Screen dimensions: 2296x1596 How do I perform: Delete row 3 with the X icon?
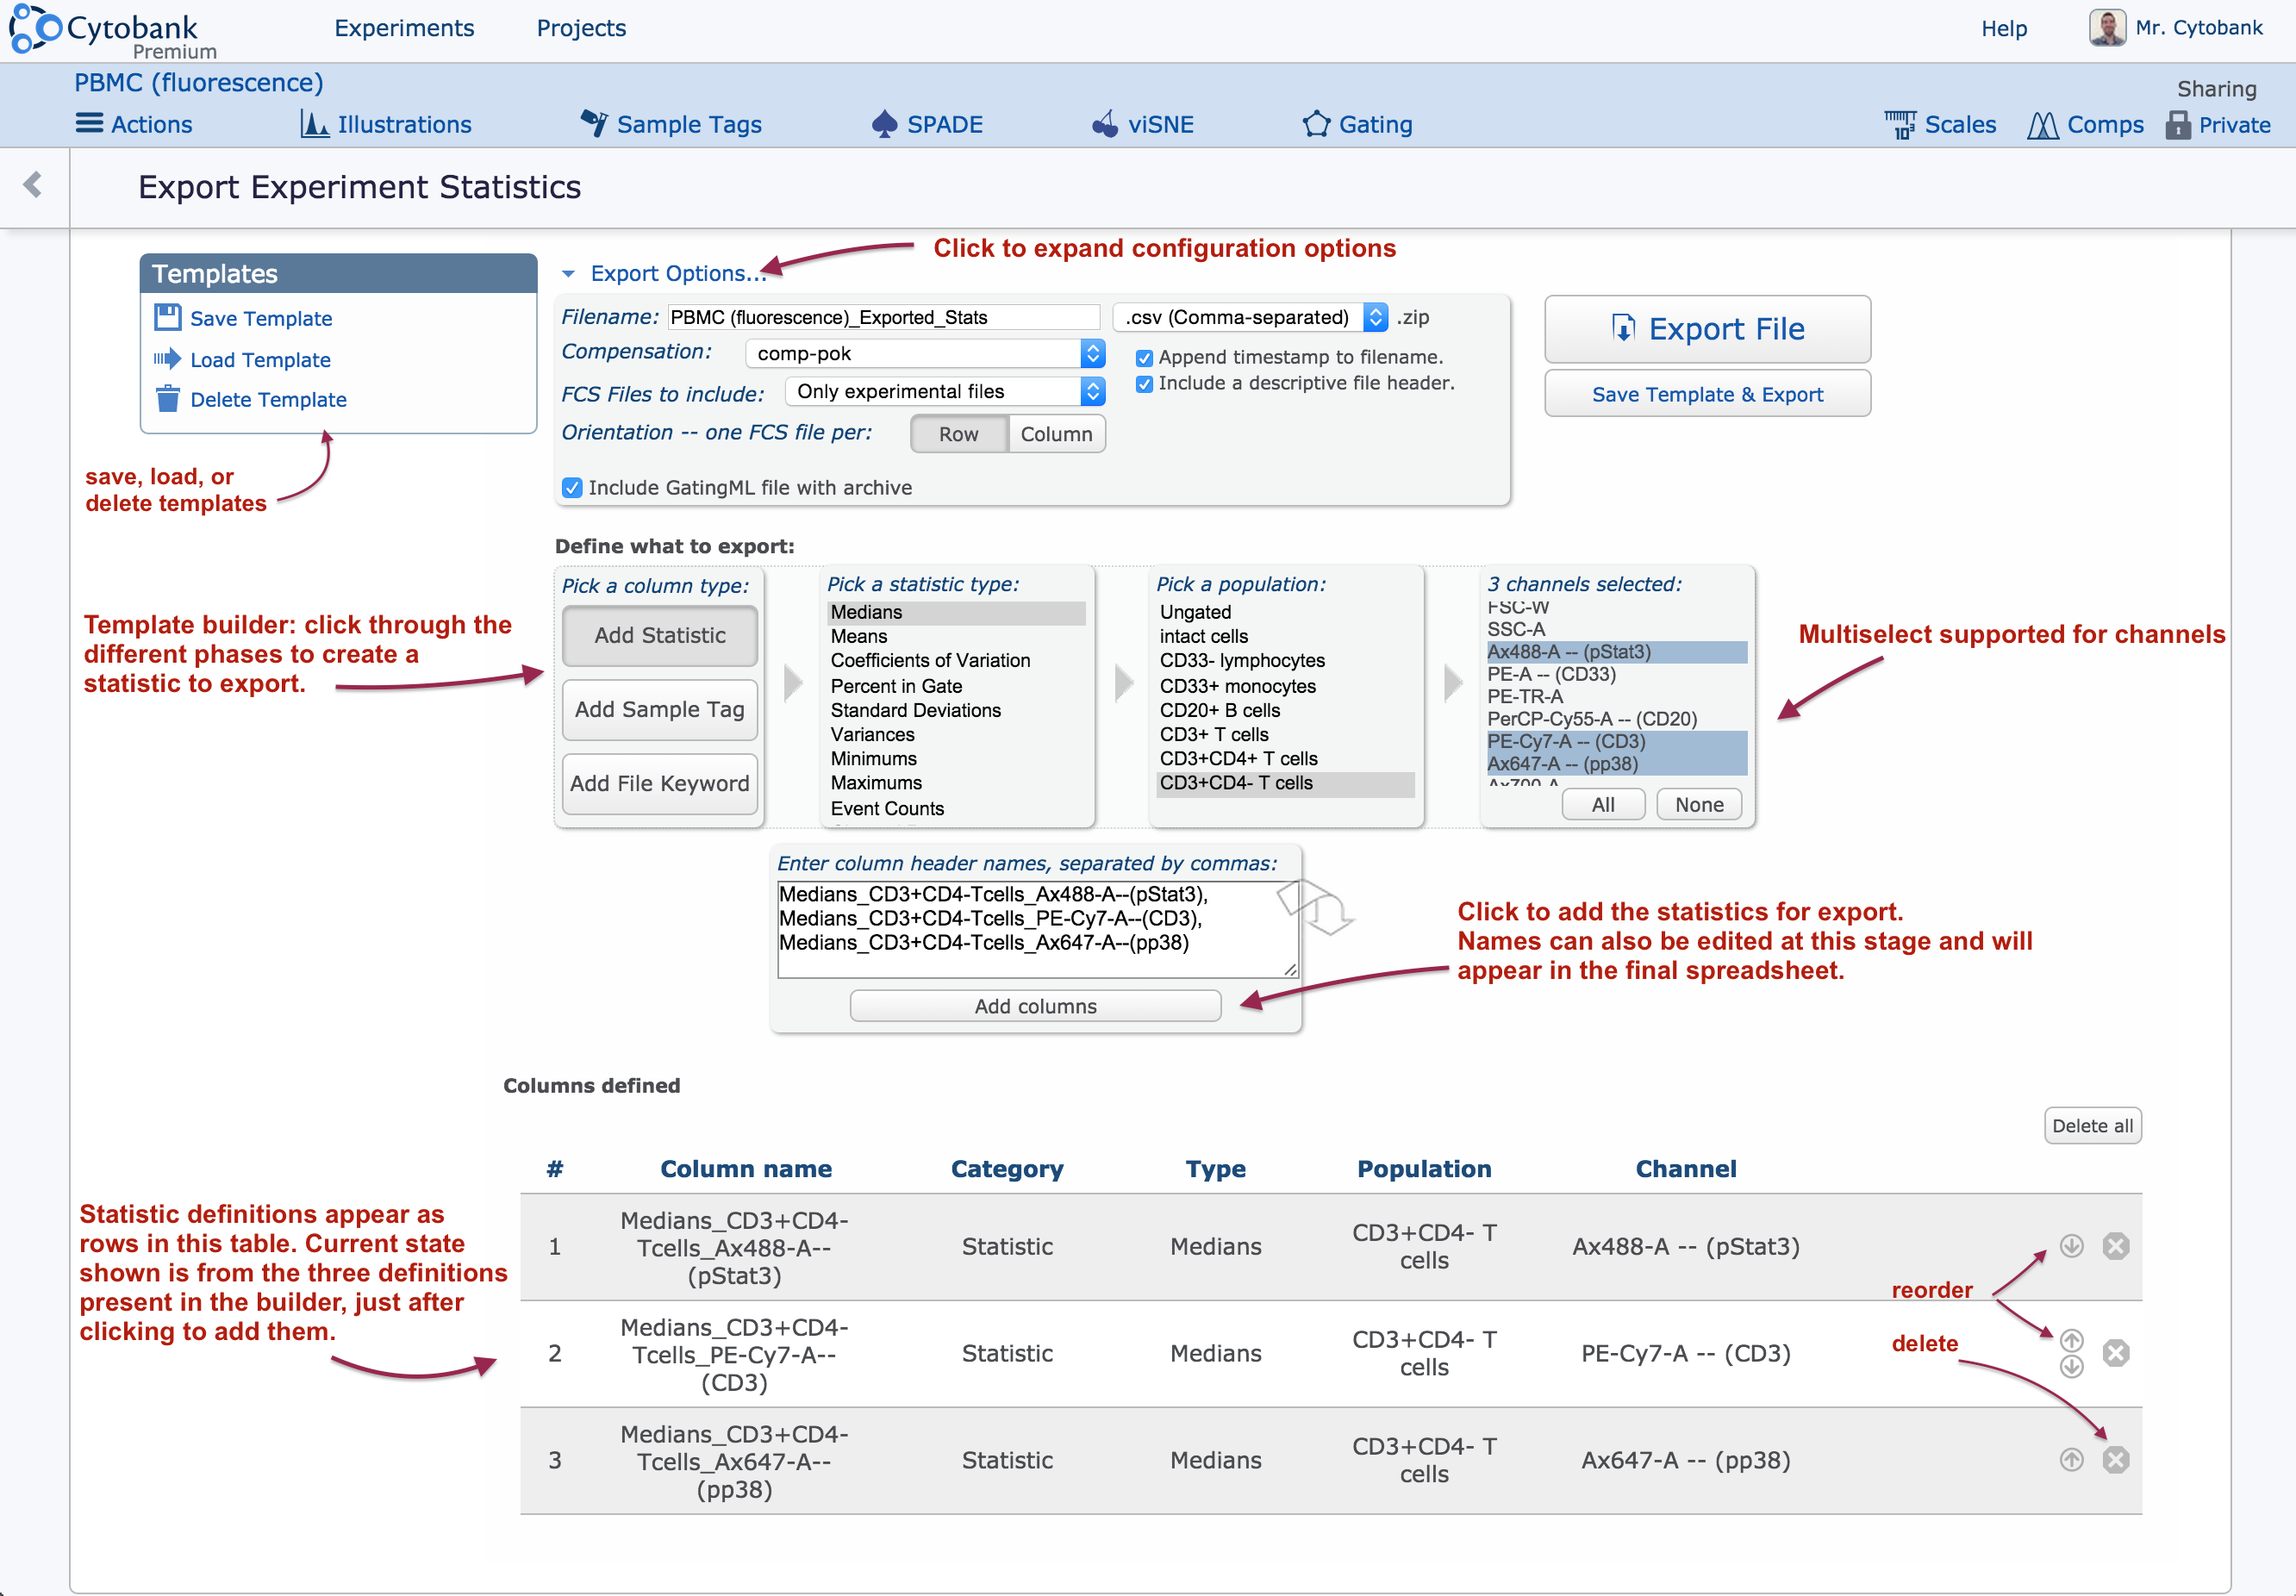click(2115, 1459)
